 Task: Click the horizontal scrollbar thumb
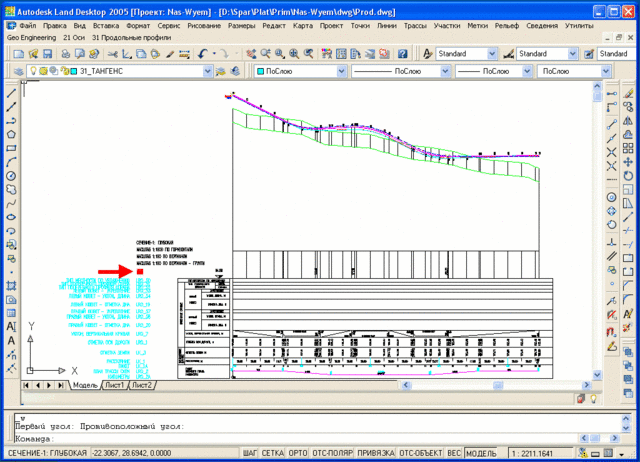[x=498, y=385]
